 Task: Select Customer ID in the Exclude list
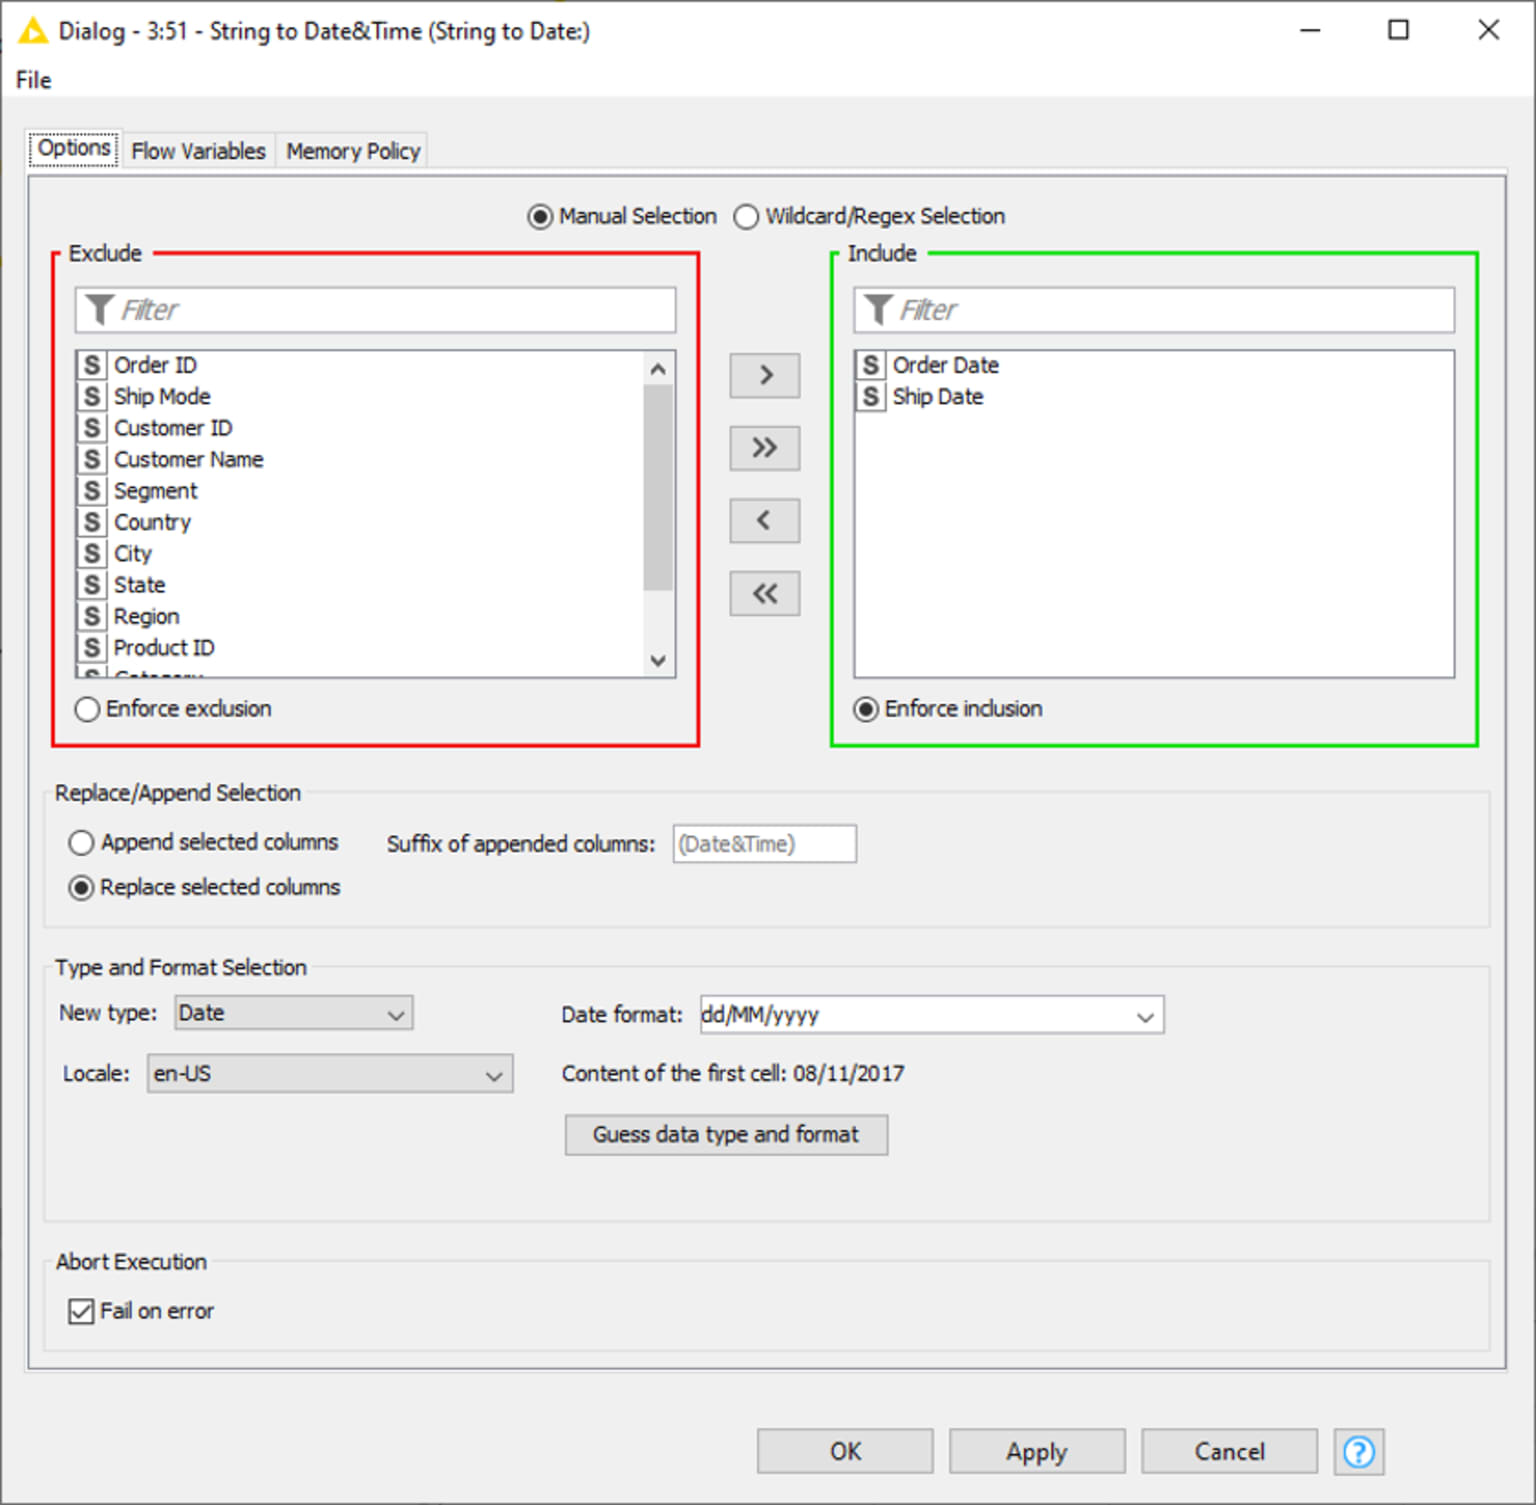pyautogui.click(x=361, y=428)
